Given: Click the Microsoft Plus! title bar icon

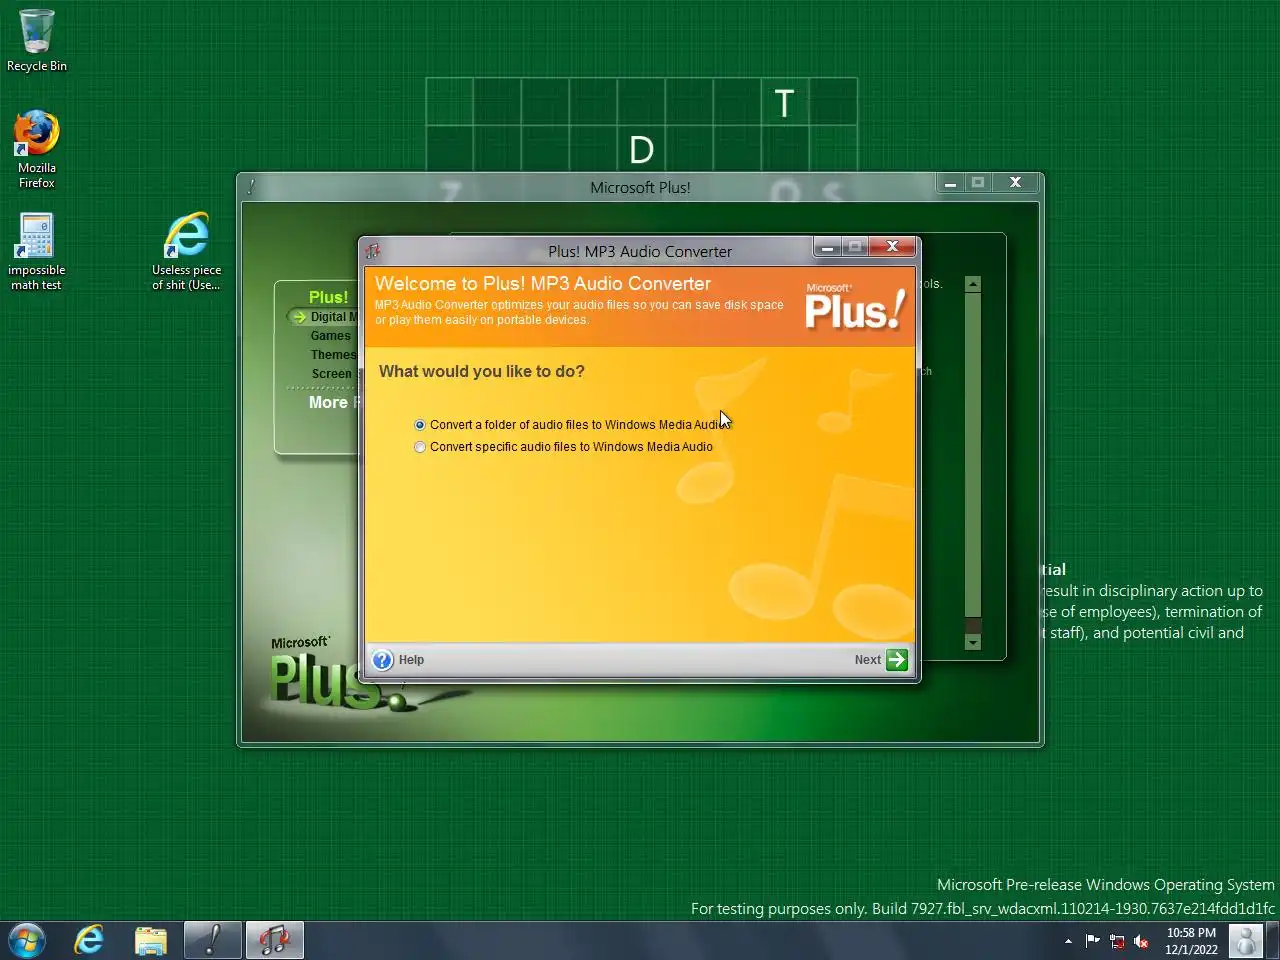Looking at the screenshot, I should click(x=251, y=187).
